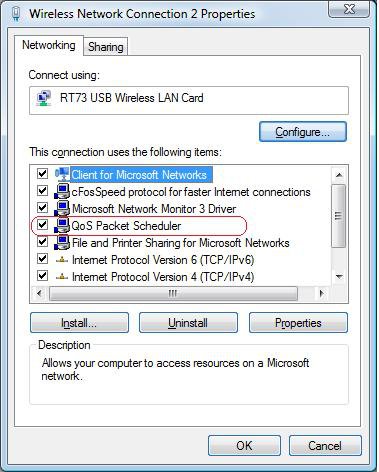
Task: Click the File and Printer Sharing icon
Action: tap(62, 242)
